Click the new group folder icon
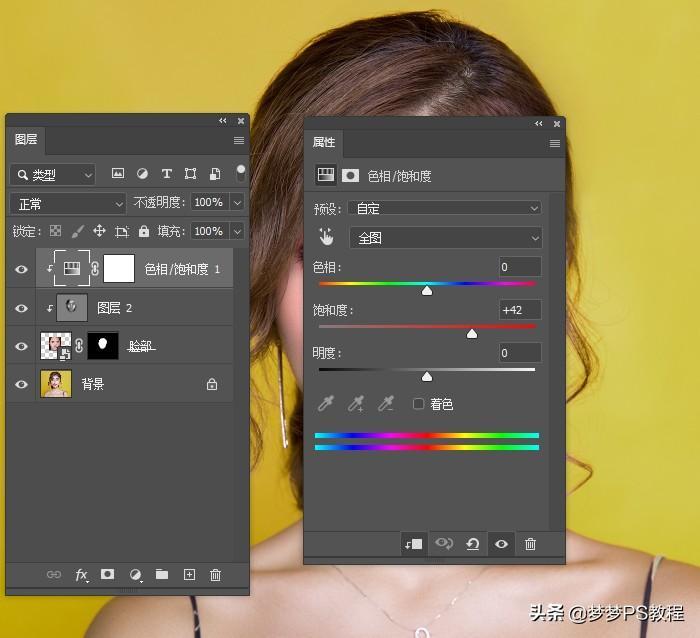This screenshot has height=638, width=700. [x=162, y=575]
